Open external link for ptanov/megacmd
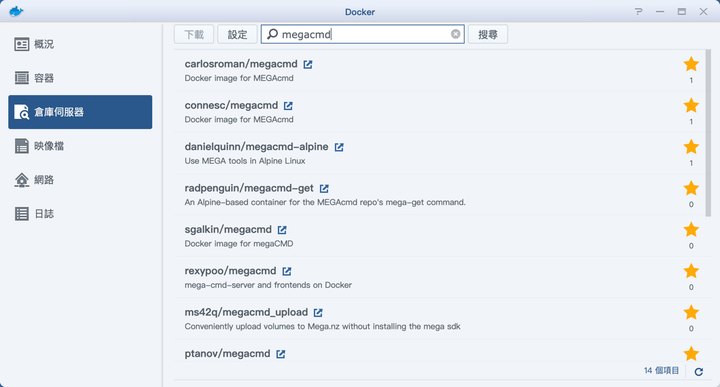720x387 pixels. [281, 353]
